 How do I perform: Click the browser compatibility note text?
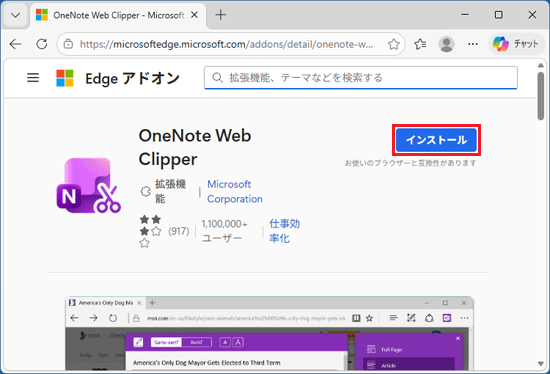tap(410, 163)
